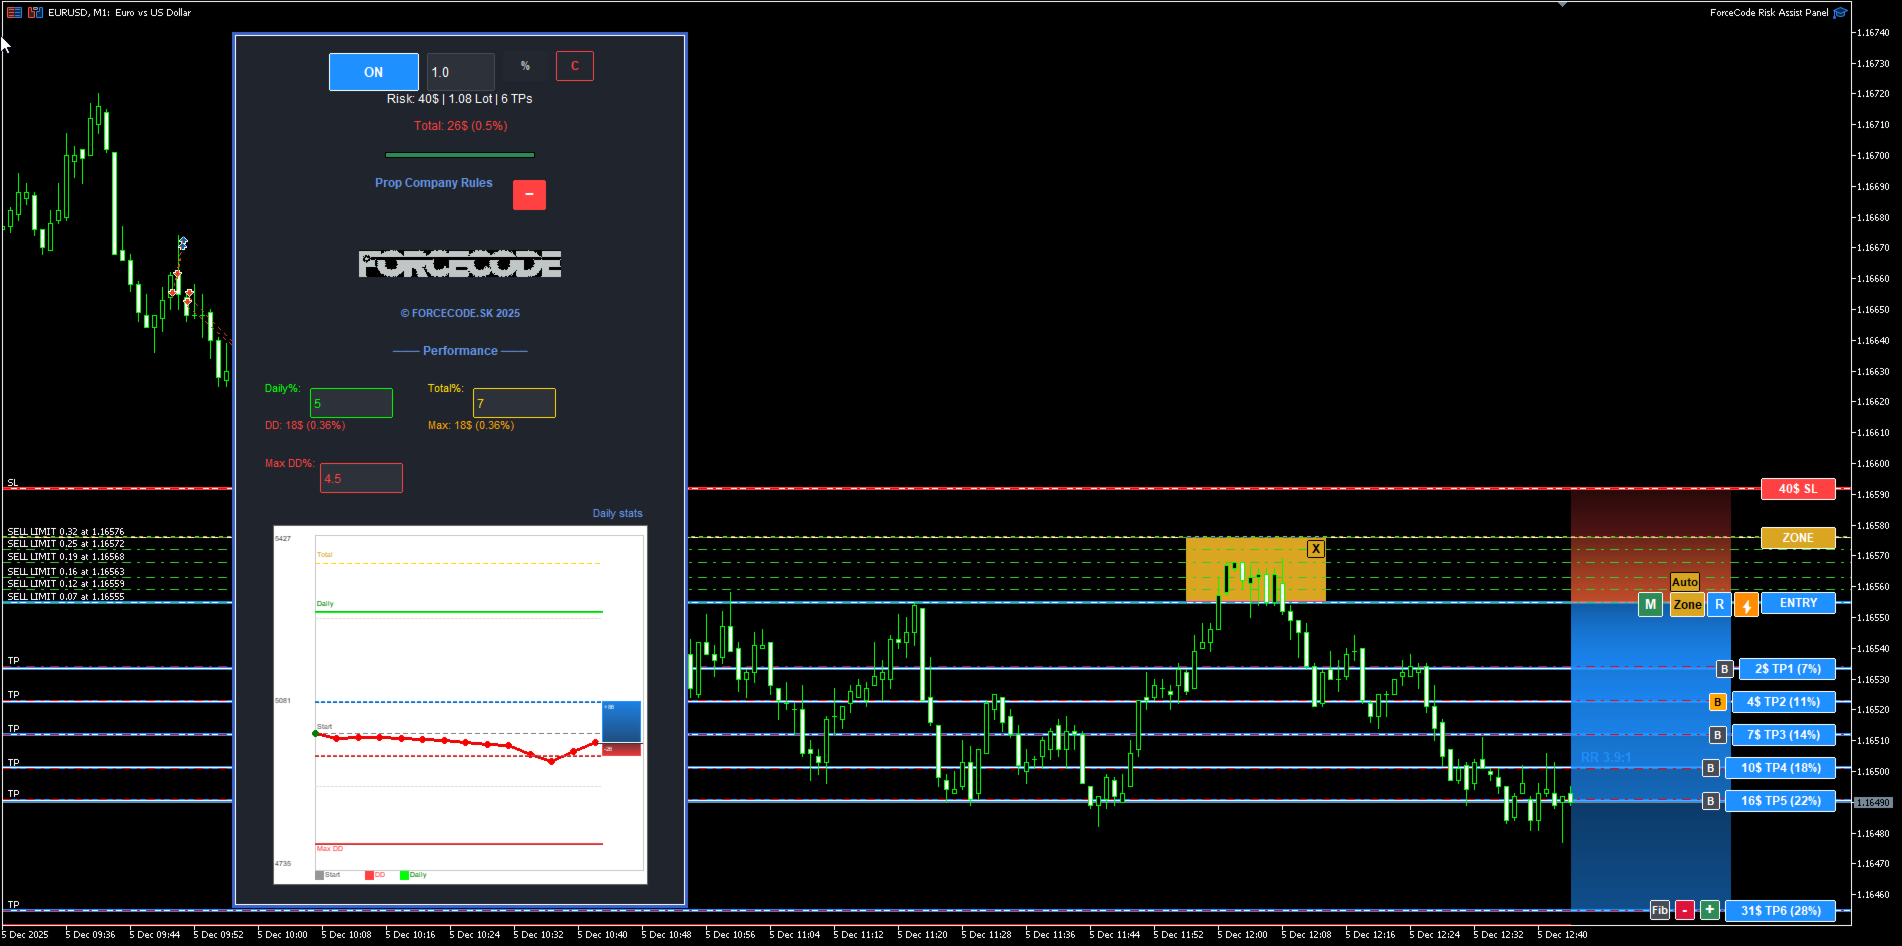Click the B button beside TP5
The height and width of the screenshot is (946, 1902).
click(x=1711, y=801)
